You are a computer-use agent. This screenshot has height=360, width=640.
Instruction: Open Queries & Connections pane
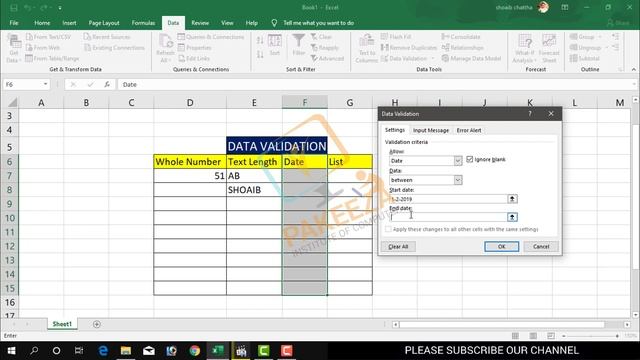(211, 37)
